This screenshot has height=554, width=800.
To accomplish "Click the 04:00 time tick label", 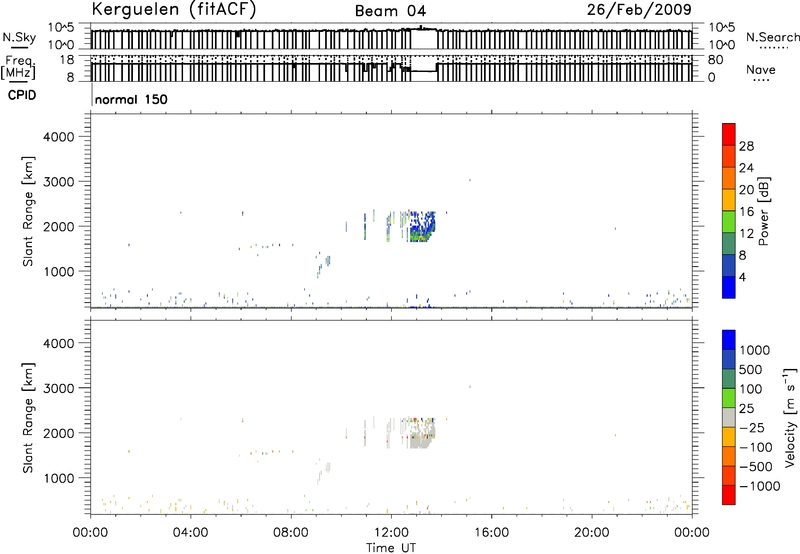I will point(190,533).
